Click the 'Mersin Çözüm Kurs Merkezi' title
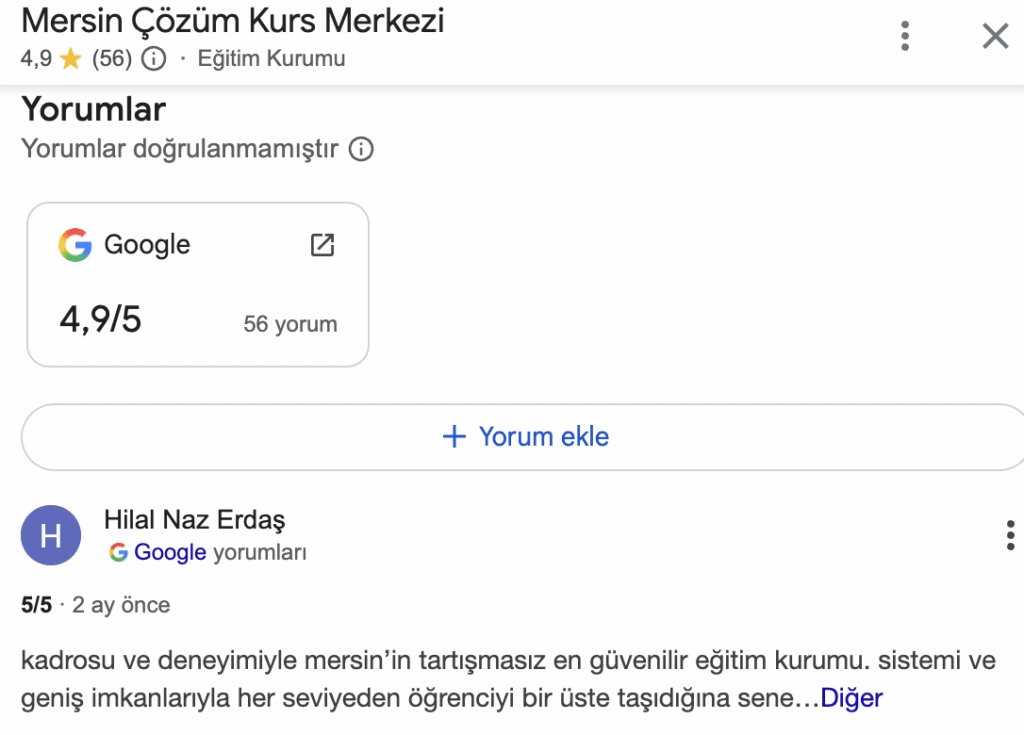 point(232,20)
